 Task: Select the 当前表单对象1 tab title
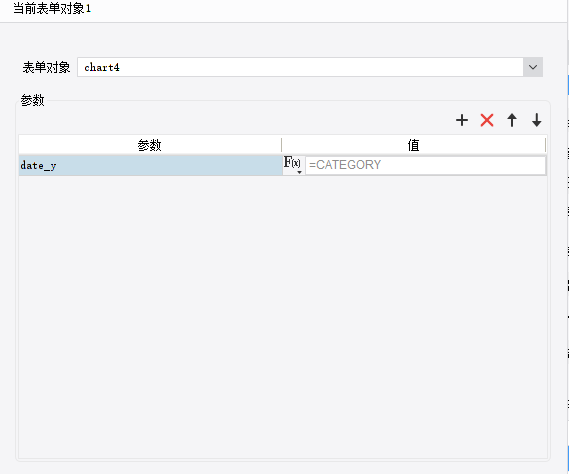[x=52, y=9]
